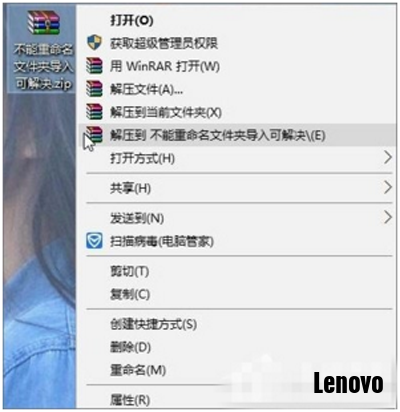
Task: Click the shield icon for admin rights
Action: (x=94, y=43)
